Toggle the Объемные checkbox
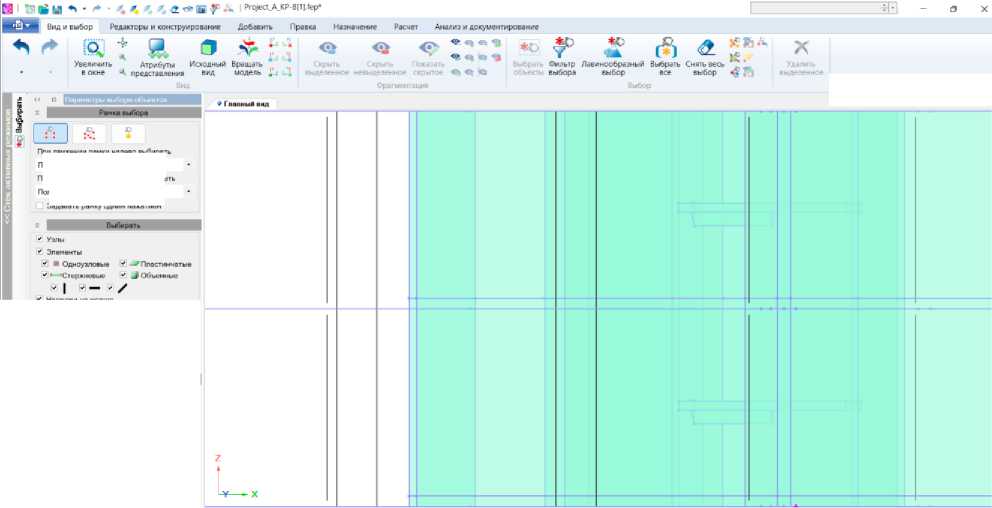 (x=123, y=275)
